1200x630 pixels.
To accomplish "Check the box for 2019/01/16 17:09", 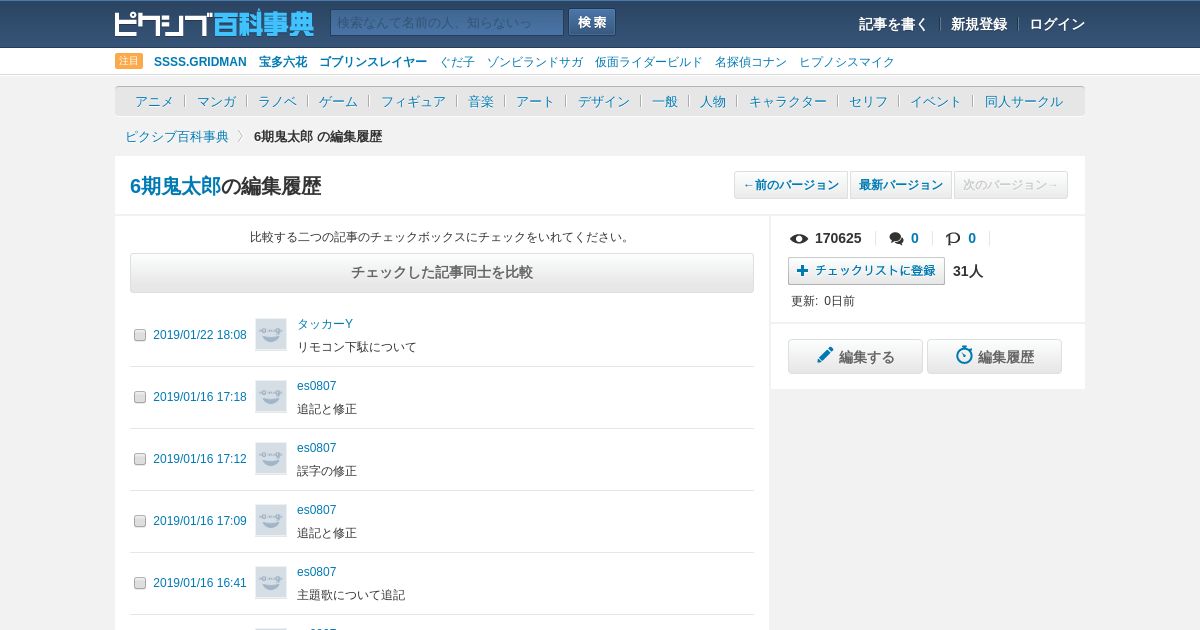I will [x=140, y=521].
